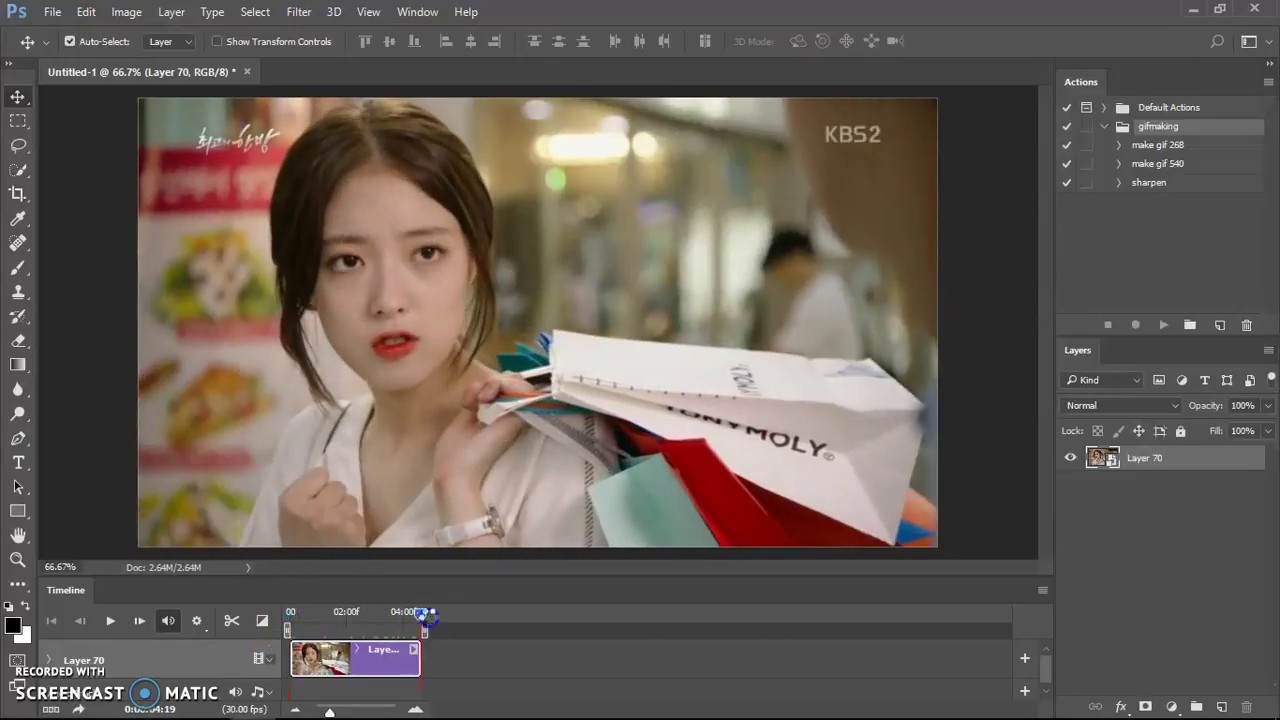
Task: Open the Image menu
Action: coord(126,12)
